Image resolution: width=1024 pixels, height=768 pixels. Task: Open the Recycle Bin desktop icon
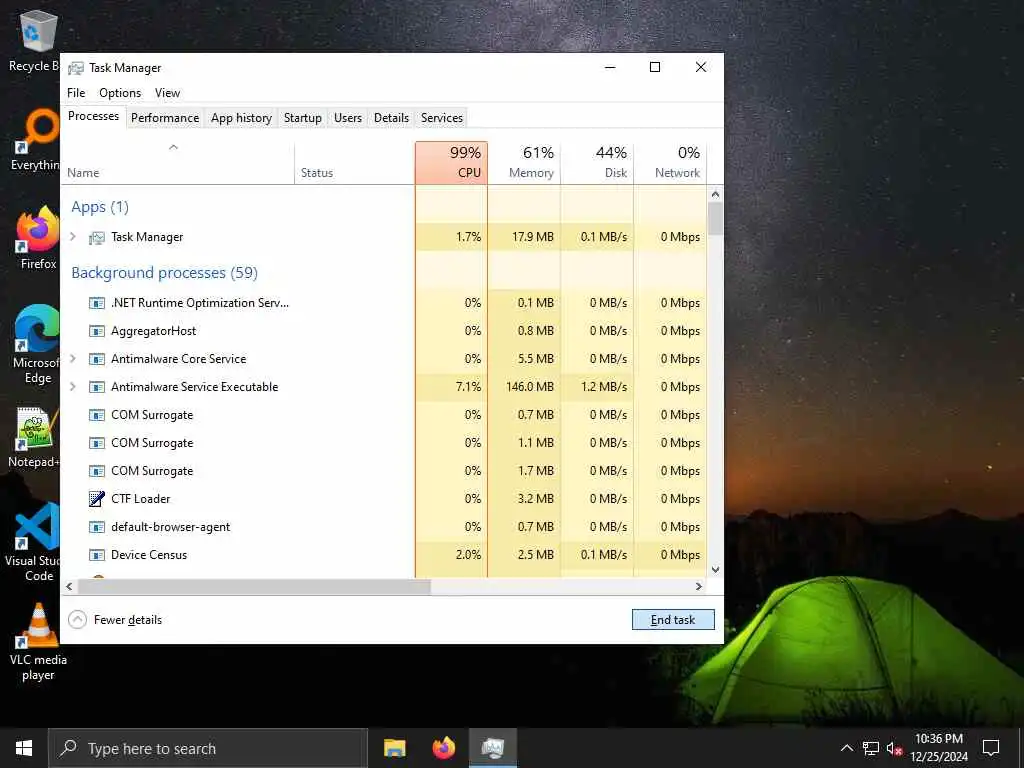click(x=38, y=31)
